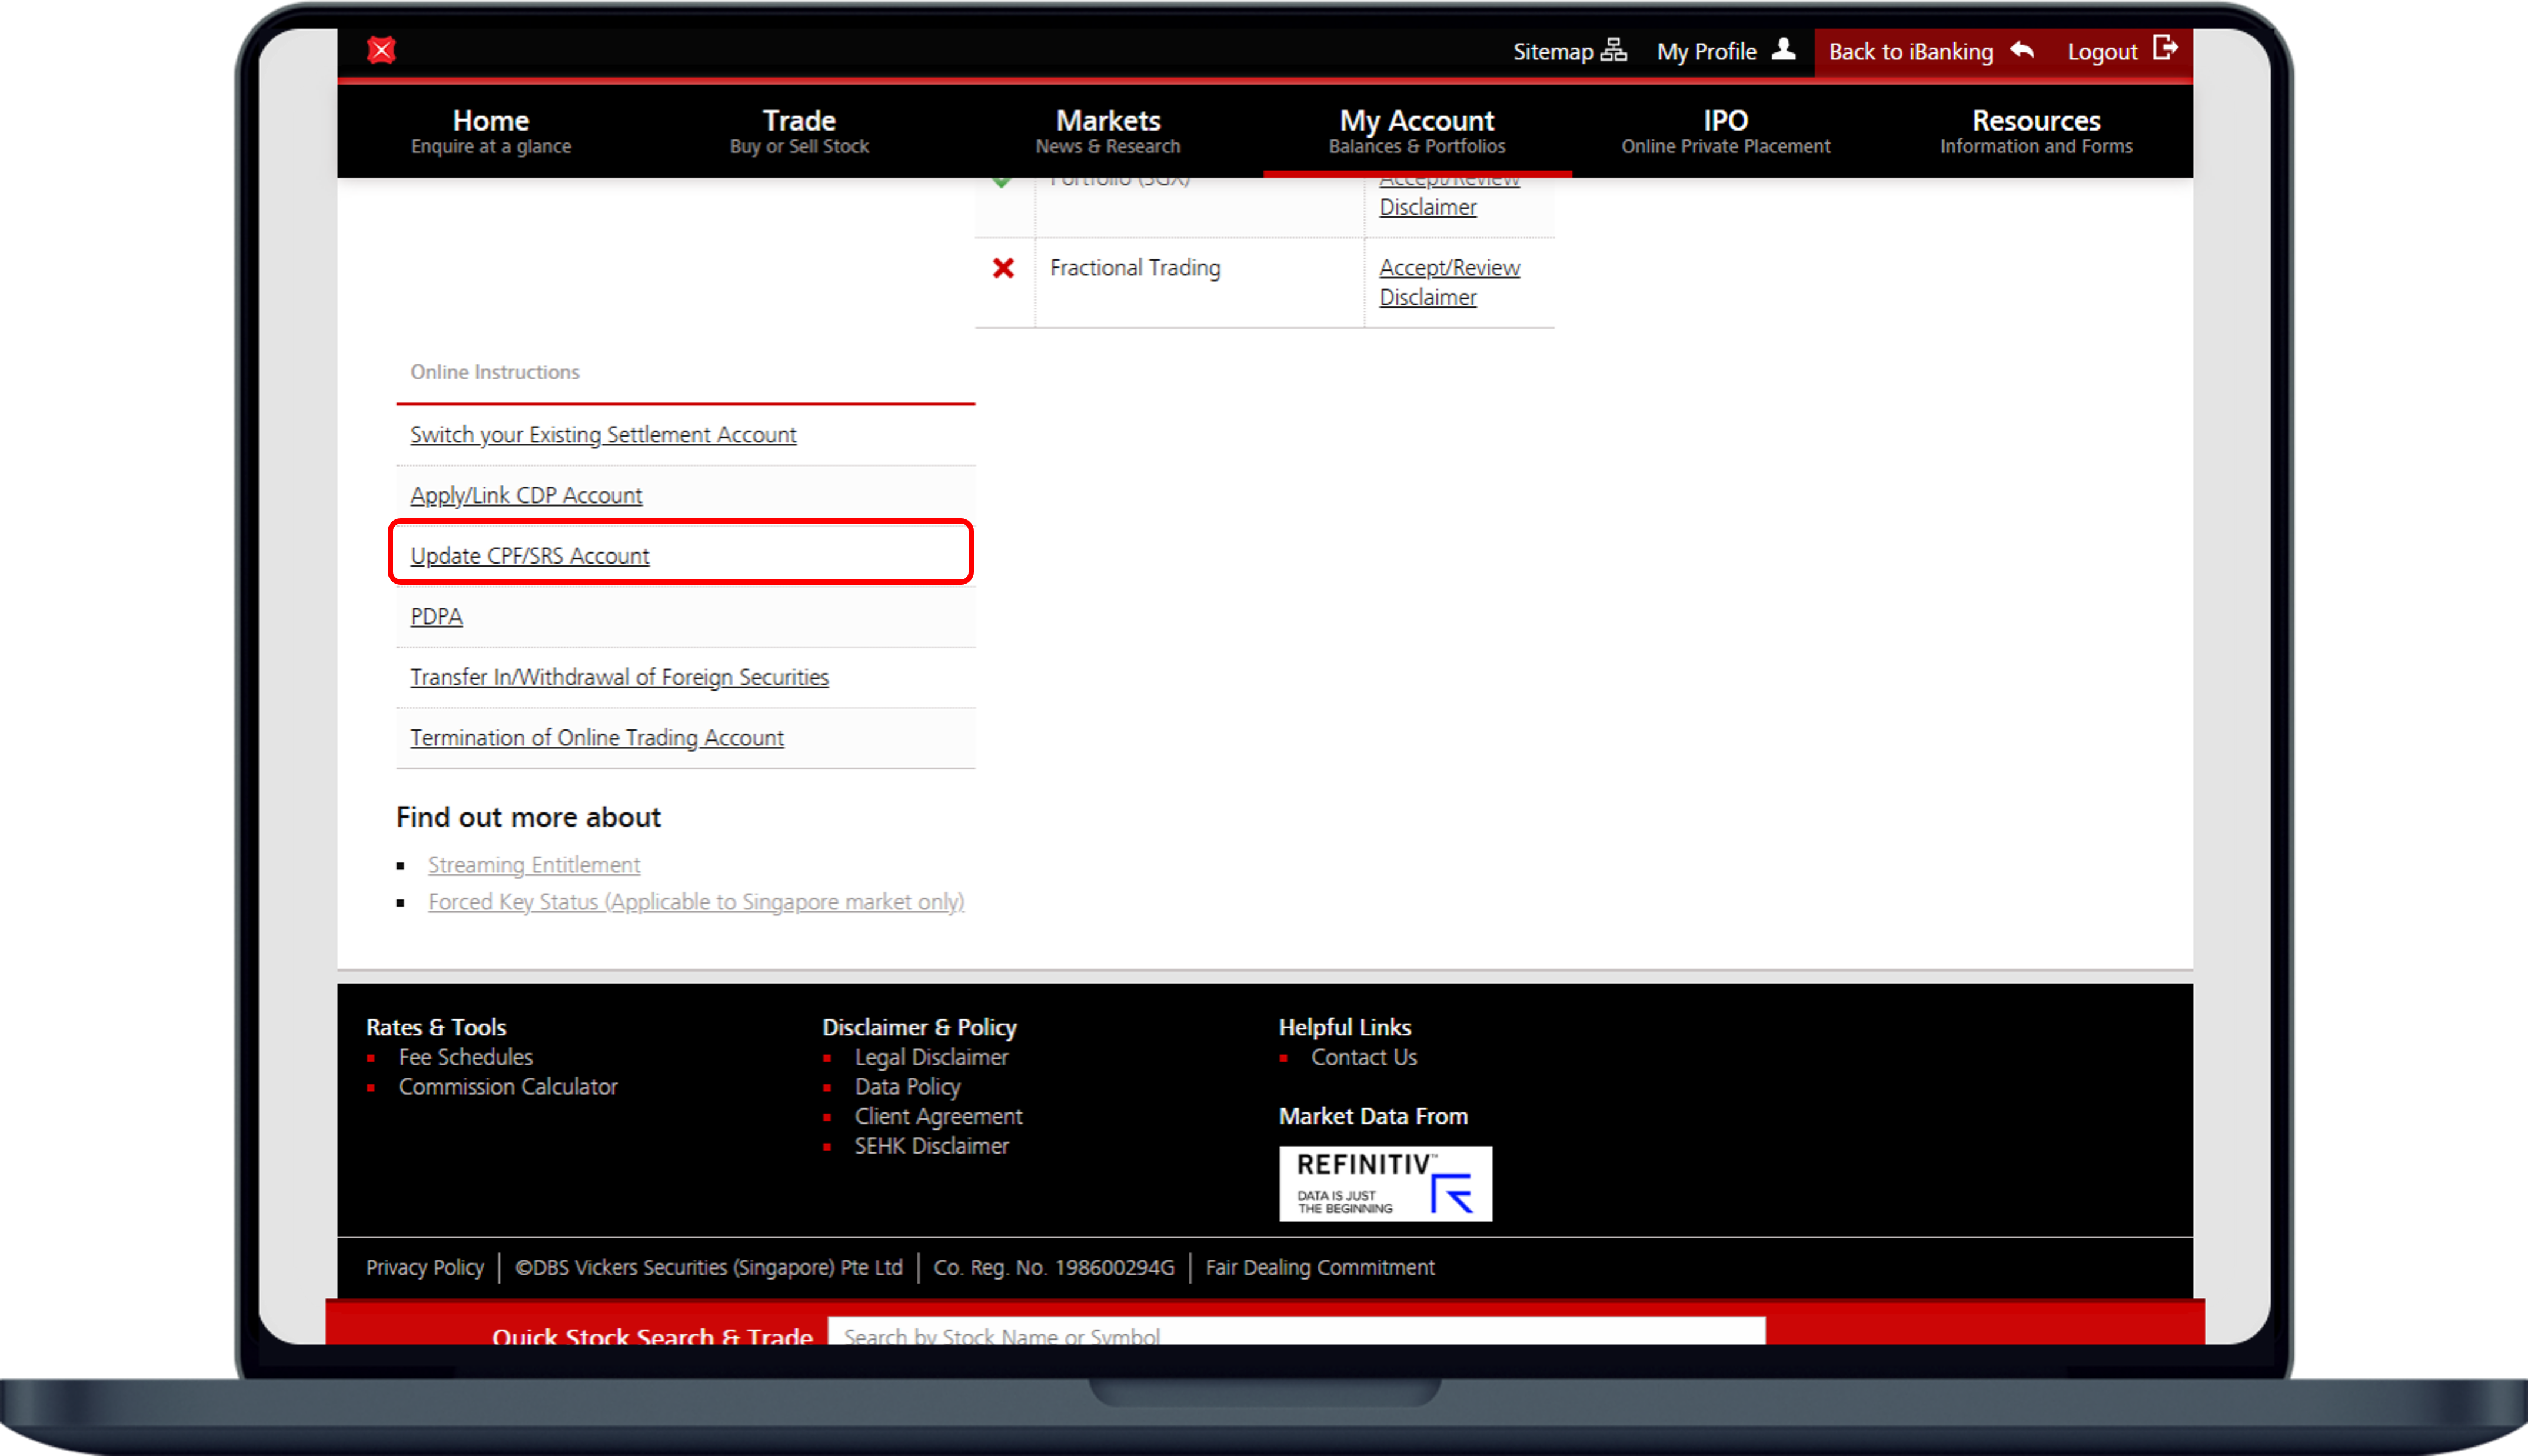Click the Fractional Trading label
The width and height of the screenshot is (2528, 1456).
pyautogui.click(x=1135, y=267)
